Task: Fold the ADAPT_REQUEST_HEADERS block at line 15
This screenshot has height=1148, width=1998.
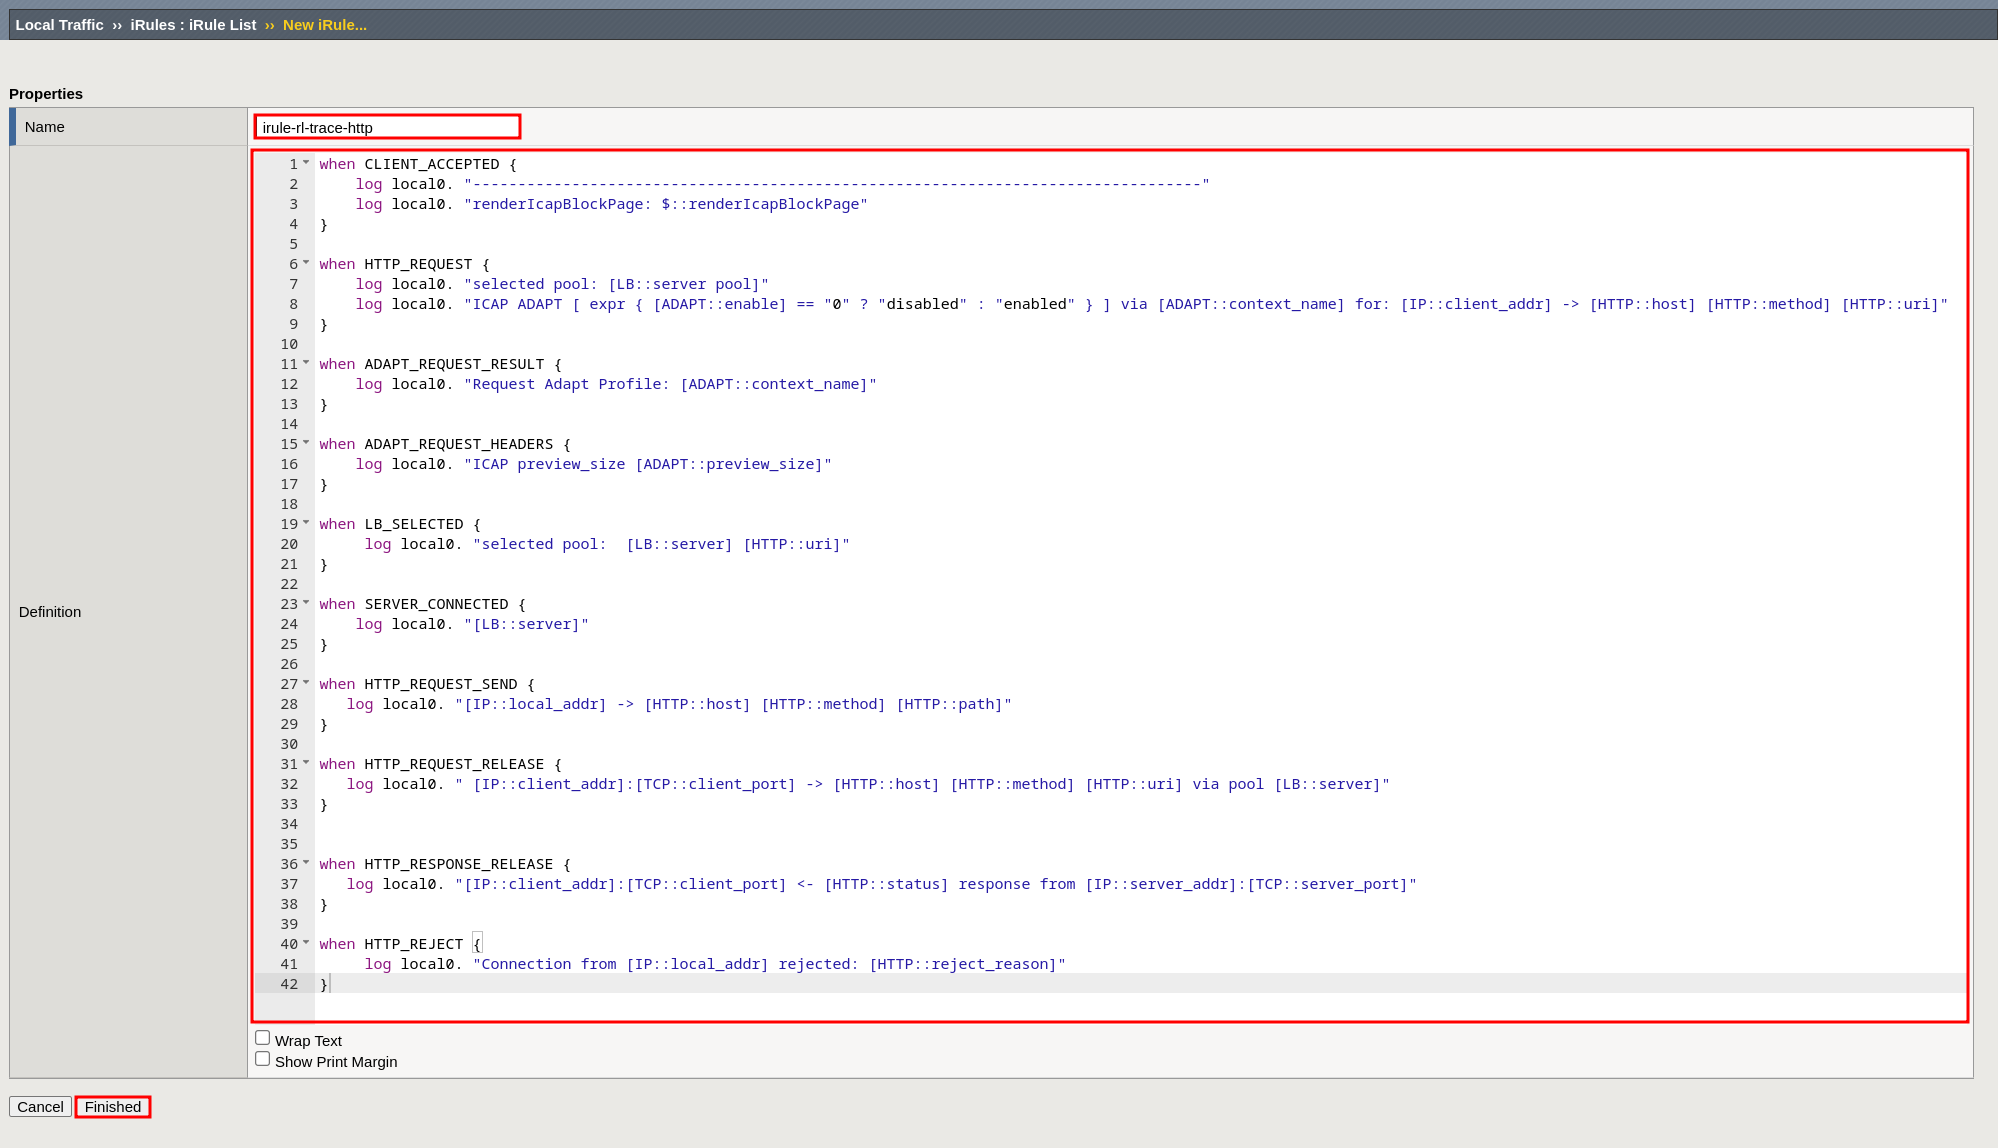Action: pos(306,443)
